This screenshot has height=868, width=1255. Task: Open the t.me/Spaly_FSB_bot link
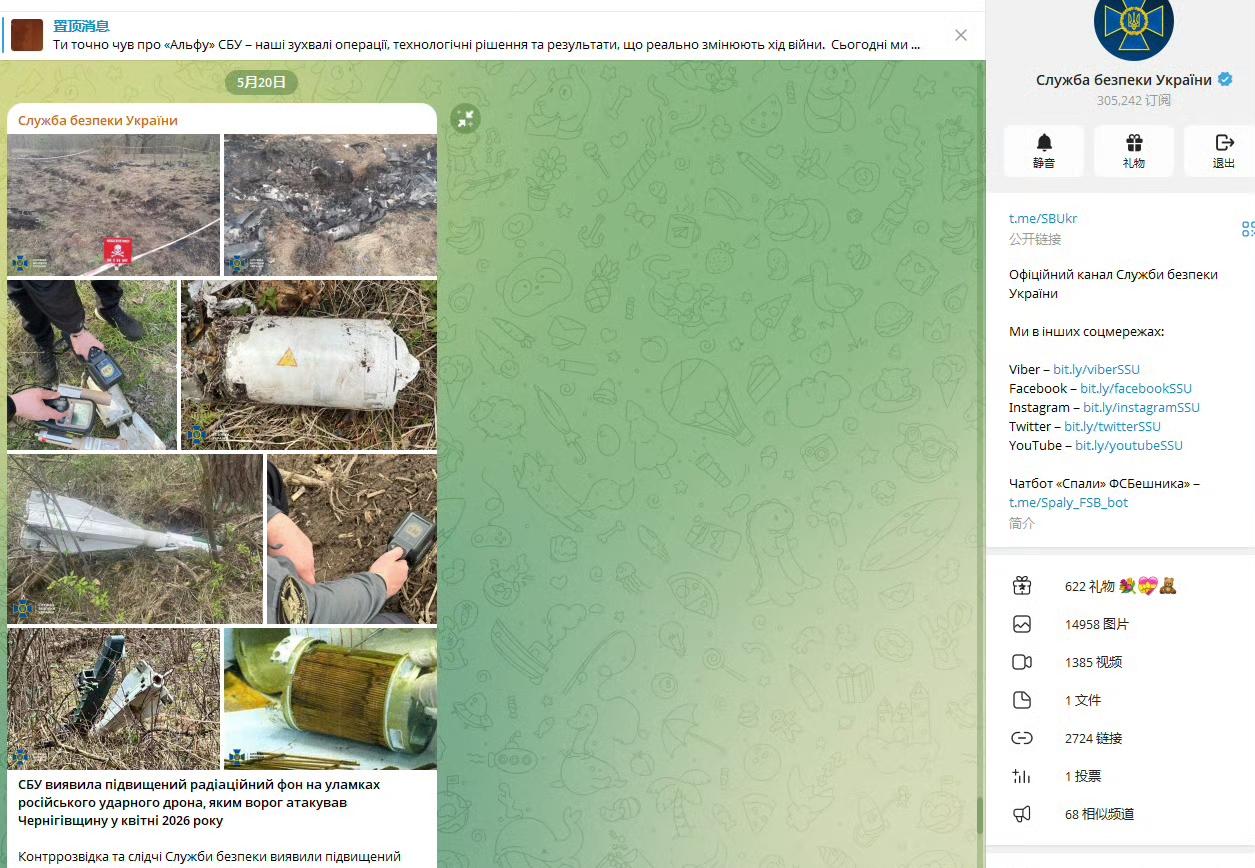tap(1068, 502)
